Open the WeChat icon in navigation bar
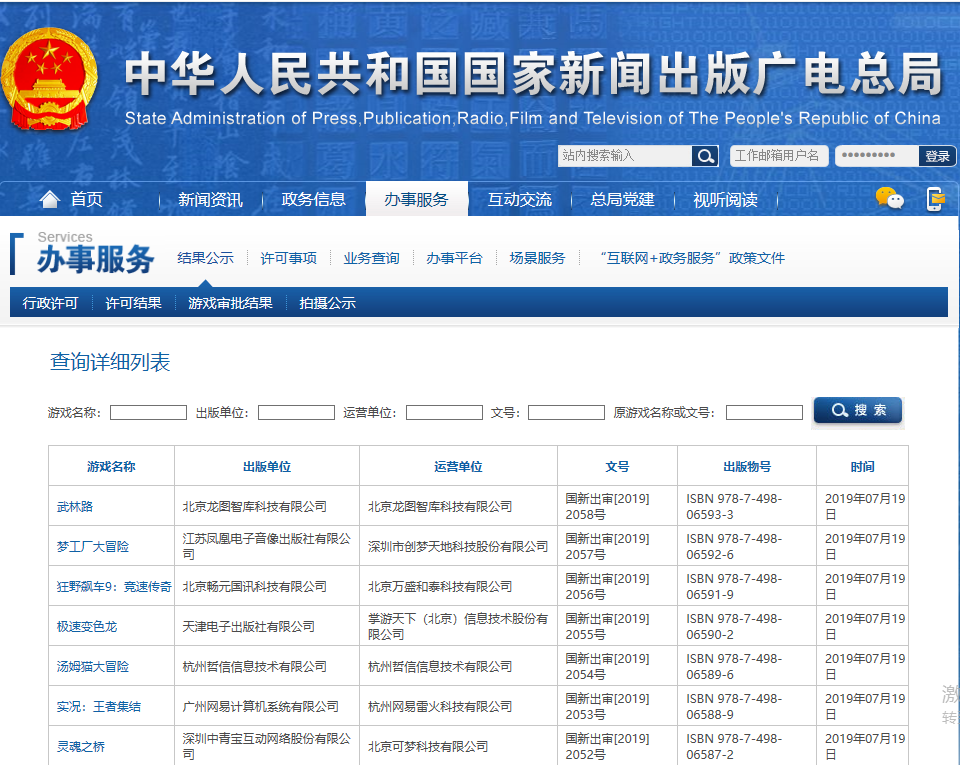 (889, 198)
